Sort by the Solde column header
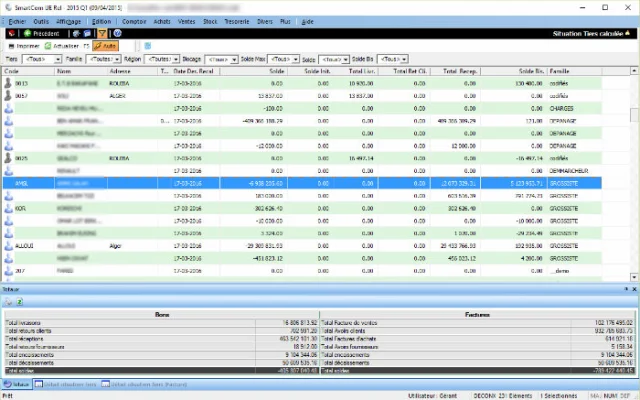The height and width of the screenshot is (400, 640). [x=272, y=72]
